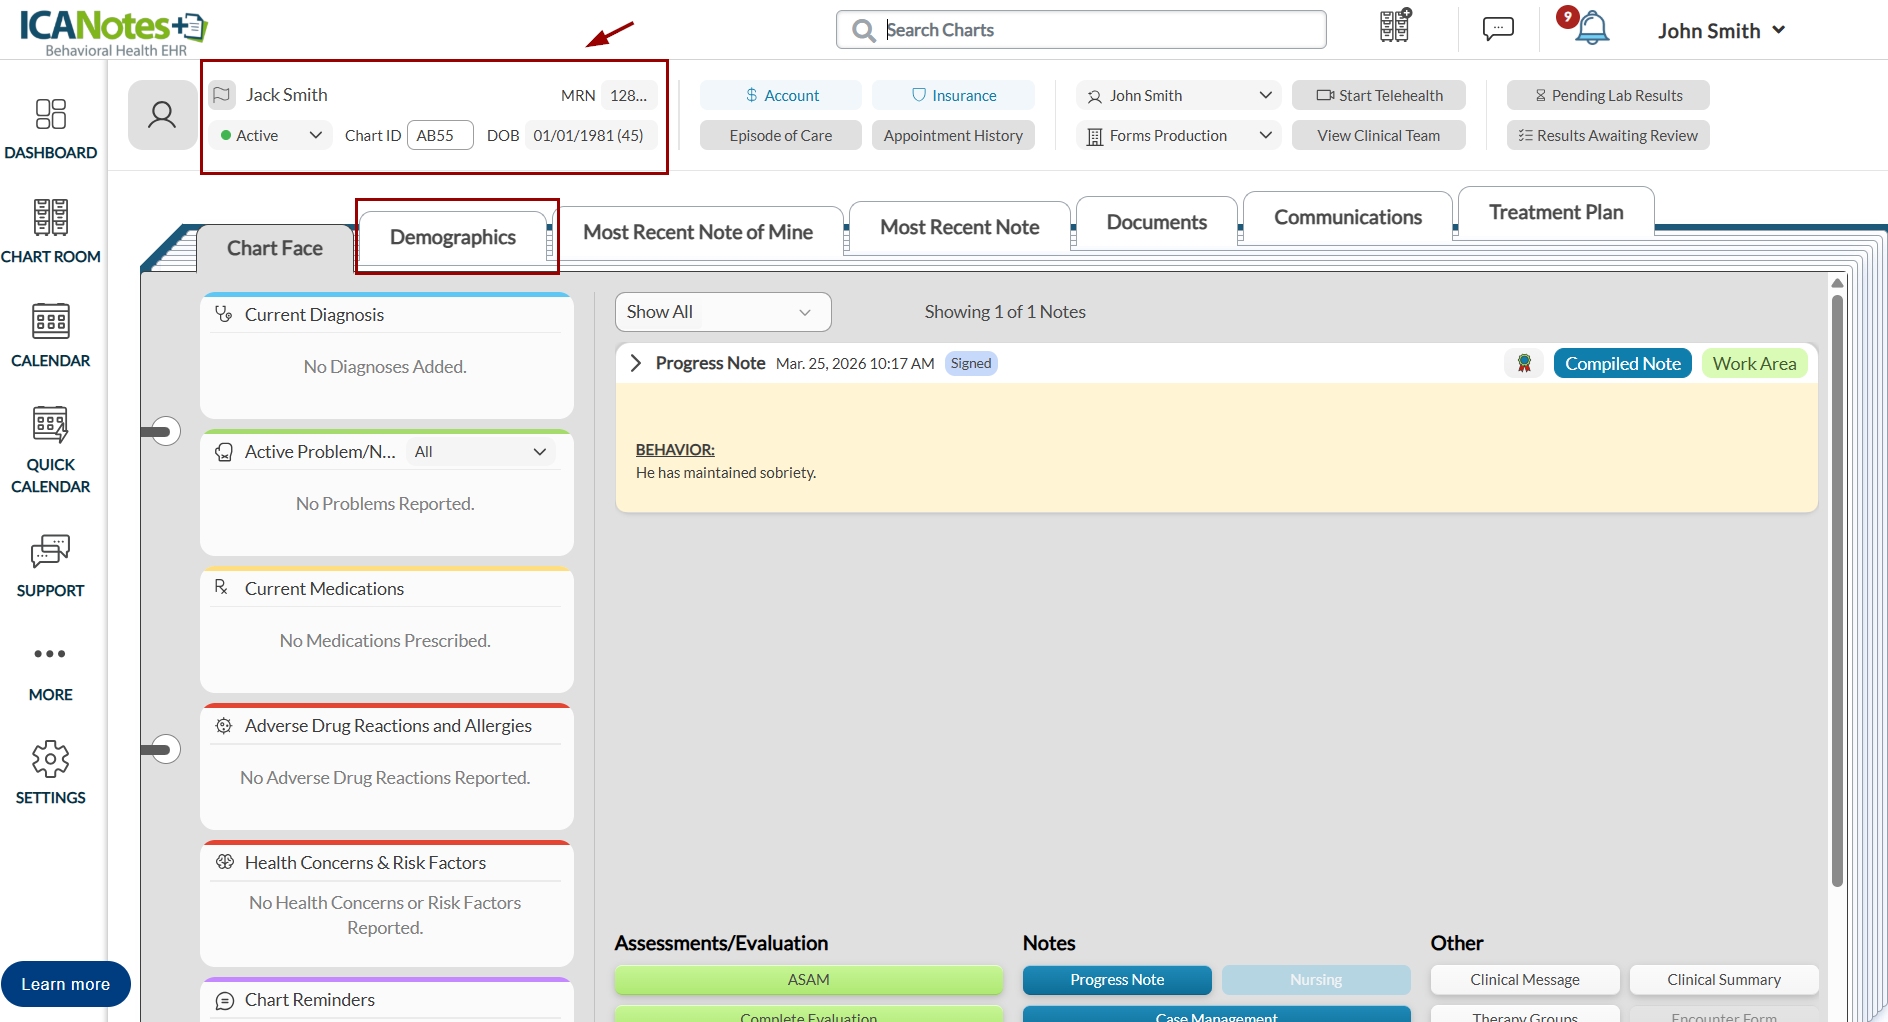
Task: Expand the Progress Note entry chevron
Action: [635, 363]
